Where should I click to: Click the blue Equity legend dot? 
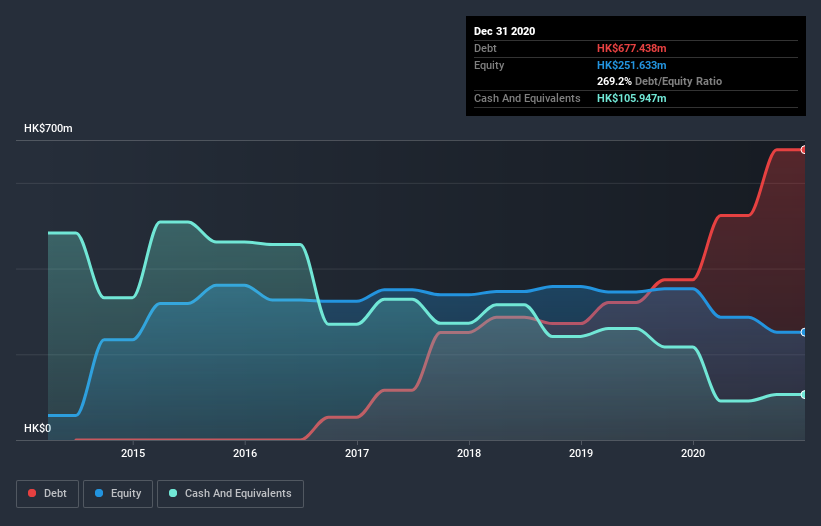tap(99, 493)
